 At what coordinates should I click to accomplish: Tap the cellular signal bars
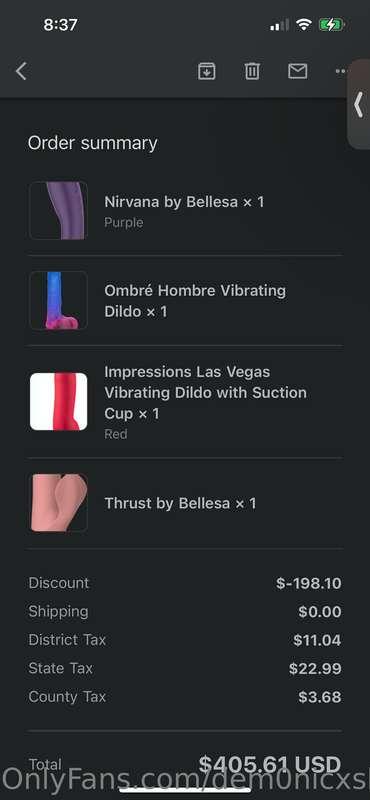pyautogui.click(x=279, y=24)
